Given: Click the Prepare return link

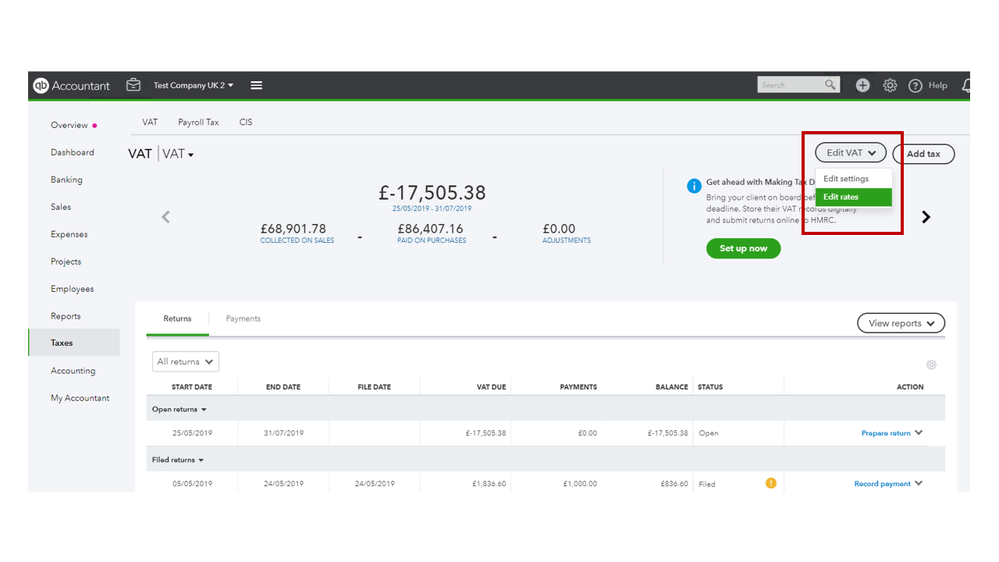Looking at the screenshot, I should click(886, 433).
